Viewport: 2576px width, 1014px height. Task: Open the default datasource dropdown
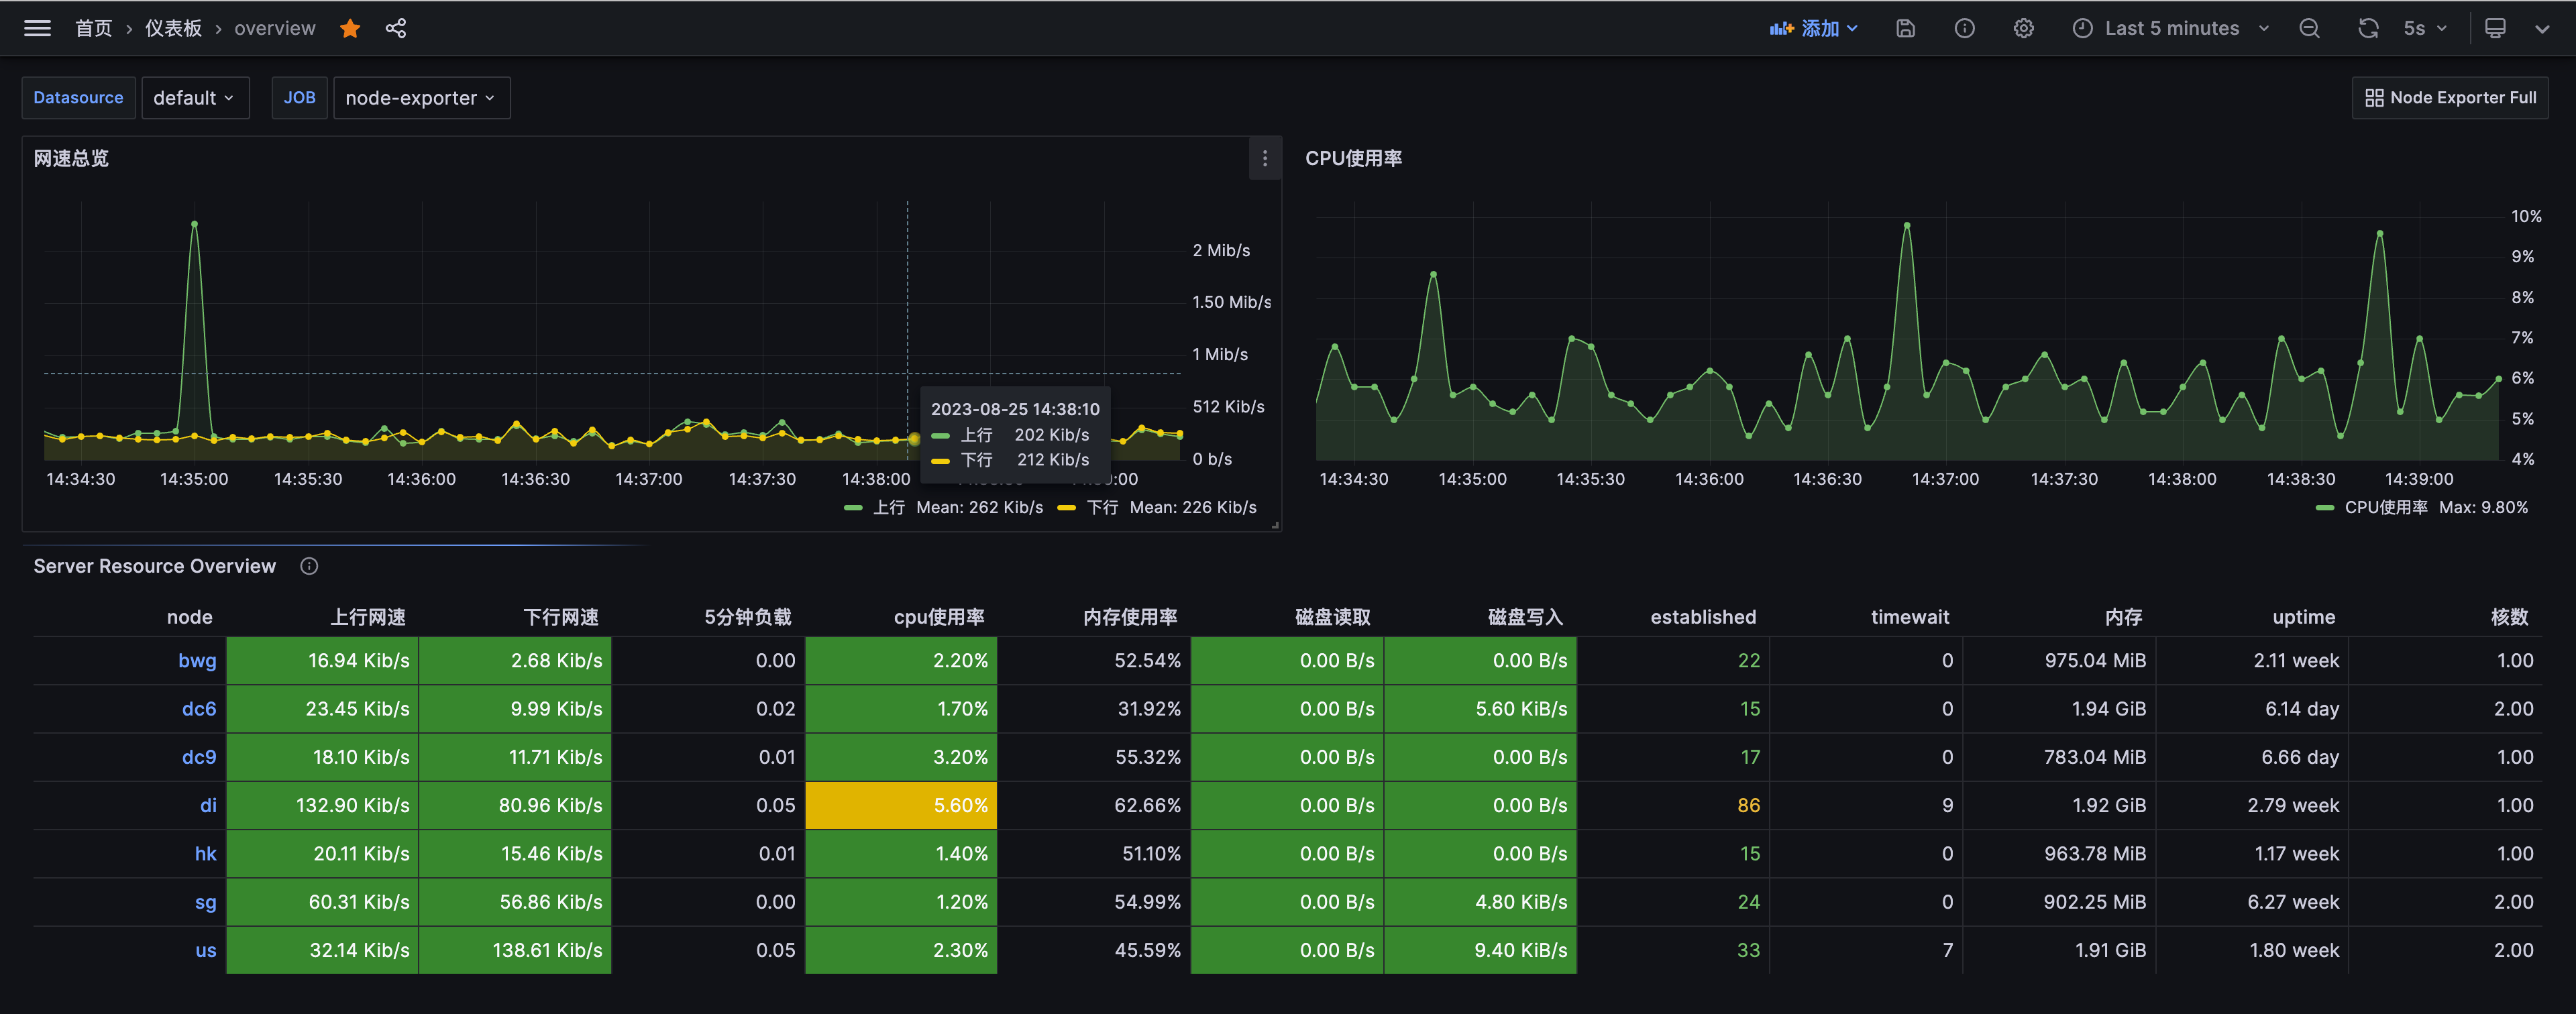point(194,98)
